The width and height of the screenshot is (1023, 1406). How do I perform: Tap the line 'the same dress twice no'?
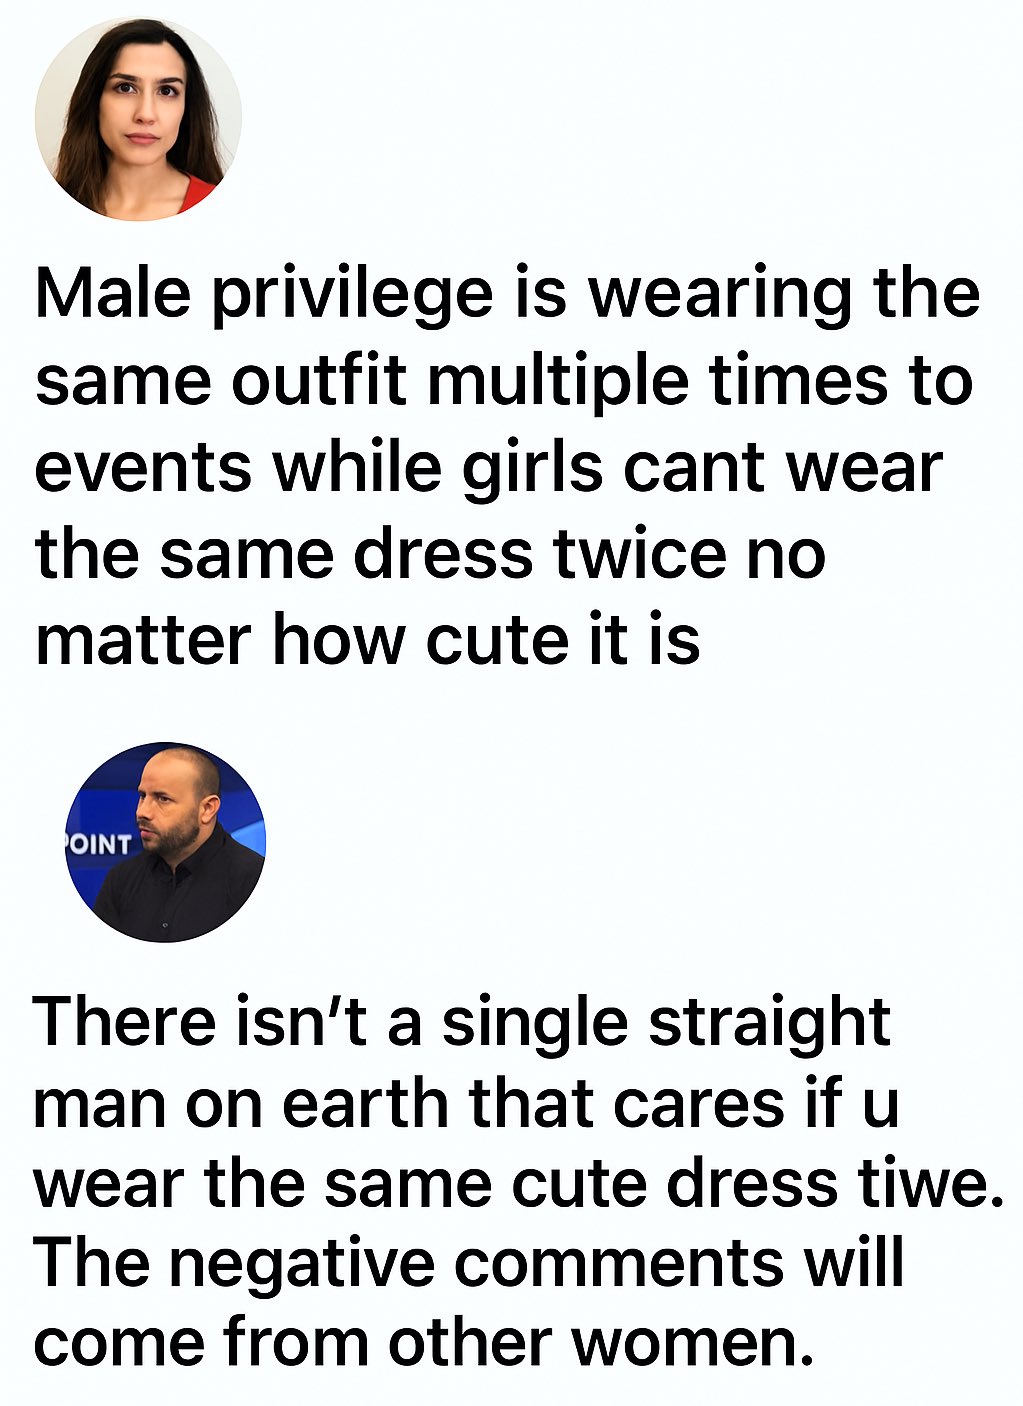431,554
